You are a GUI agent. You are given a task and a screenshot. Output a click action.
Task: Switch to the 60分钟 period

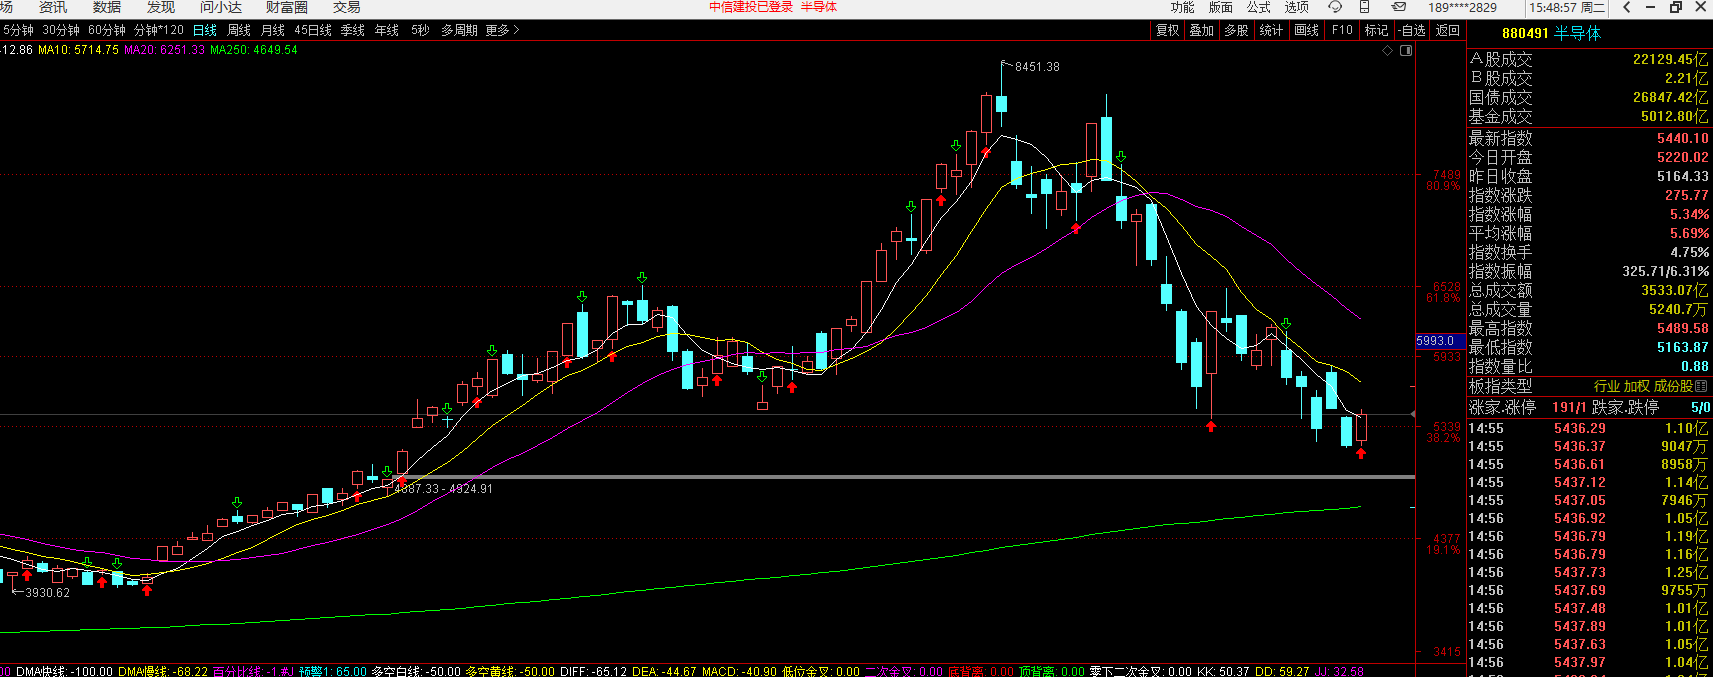tap(107, 30)
